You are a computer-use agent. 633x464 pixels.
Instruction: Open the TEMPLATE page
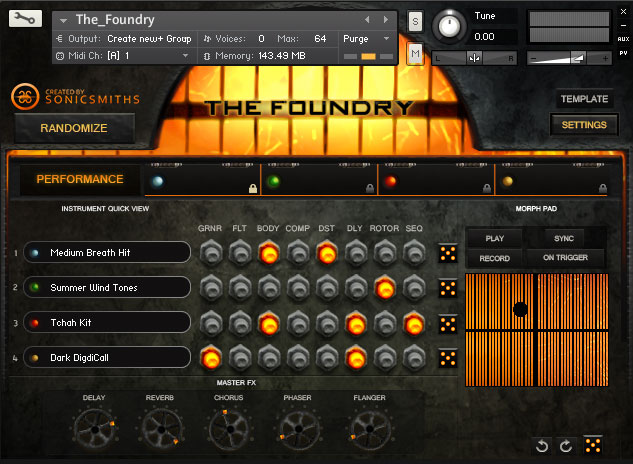coord(584,99)
